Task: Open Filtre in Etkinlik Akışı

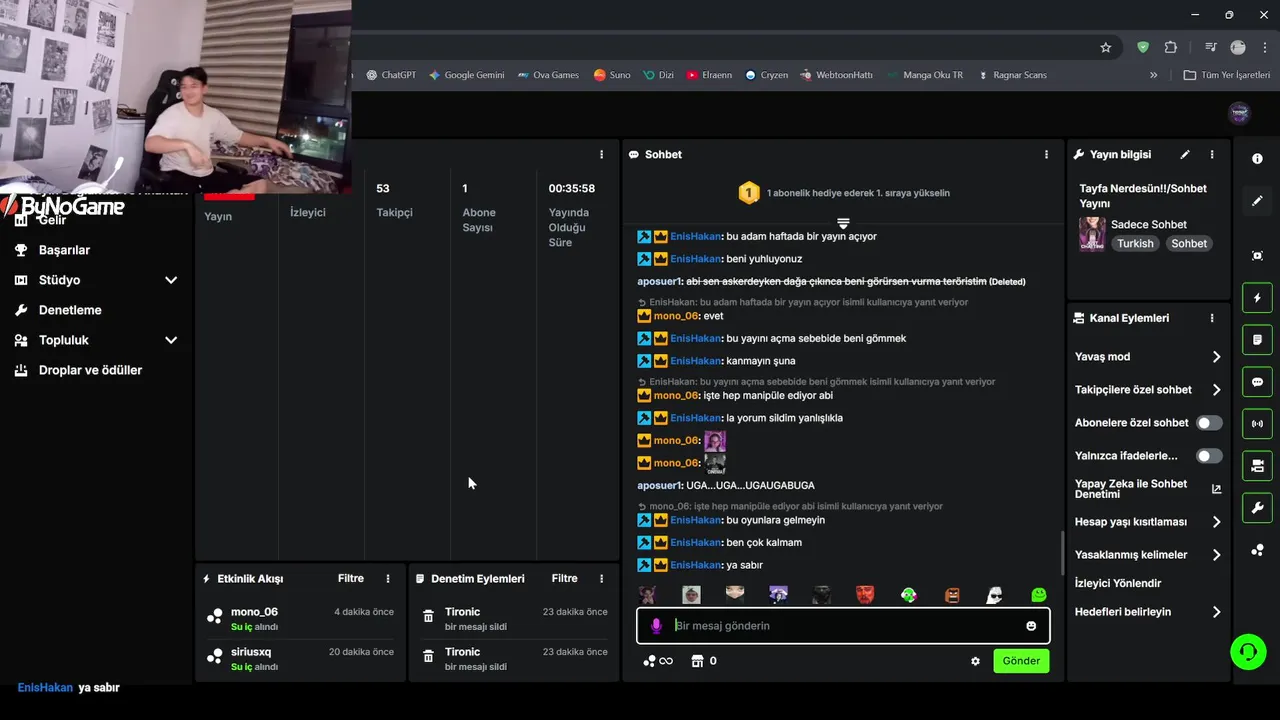Action: point(351,579)
